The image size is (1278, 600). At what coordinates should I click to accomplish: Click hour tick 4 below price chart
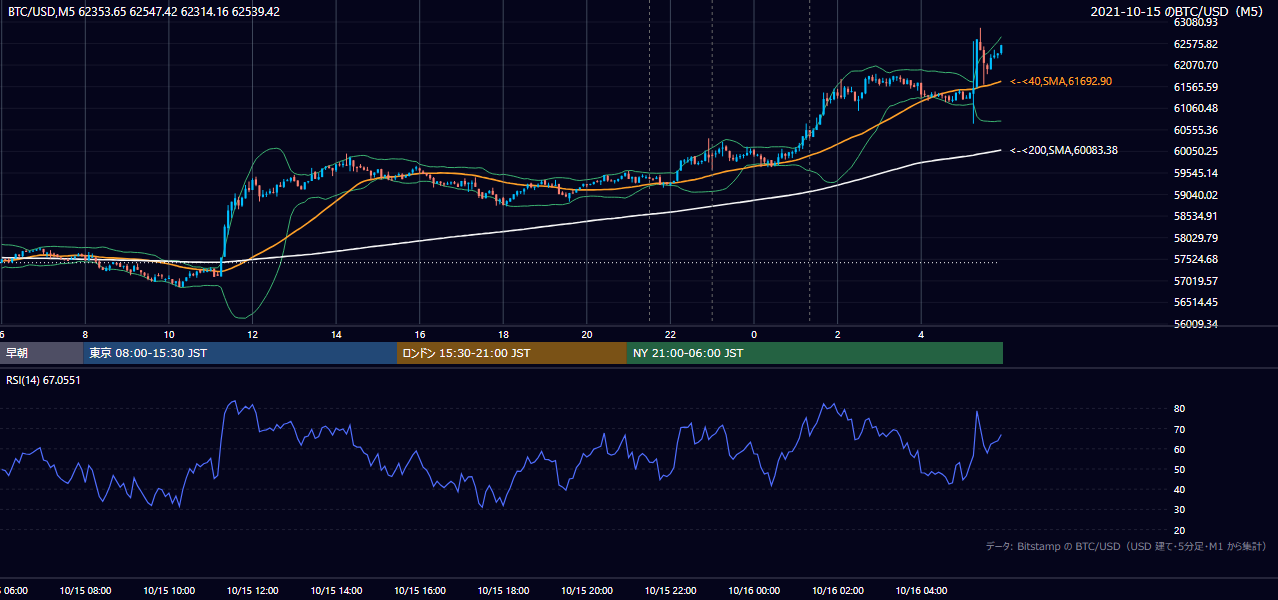point(921,334)
